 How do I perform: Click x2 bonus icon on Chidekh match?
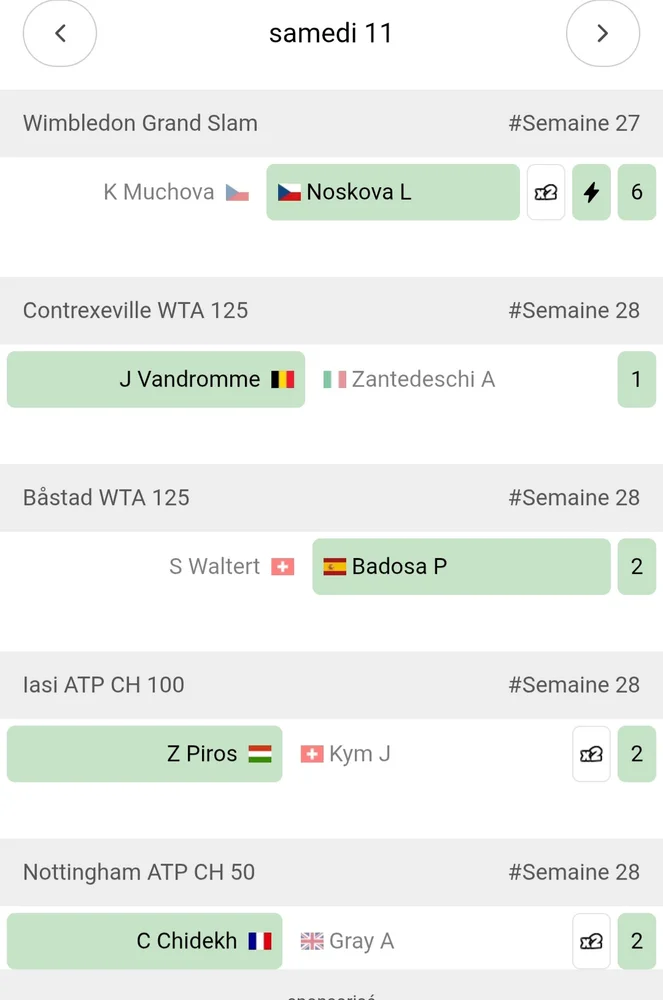591,941
